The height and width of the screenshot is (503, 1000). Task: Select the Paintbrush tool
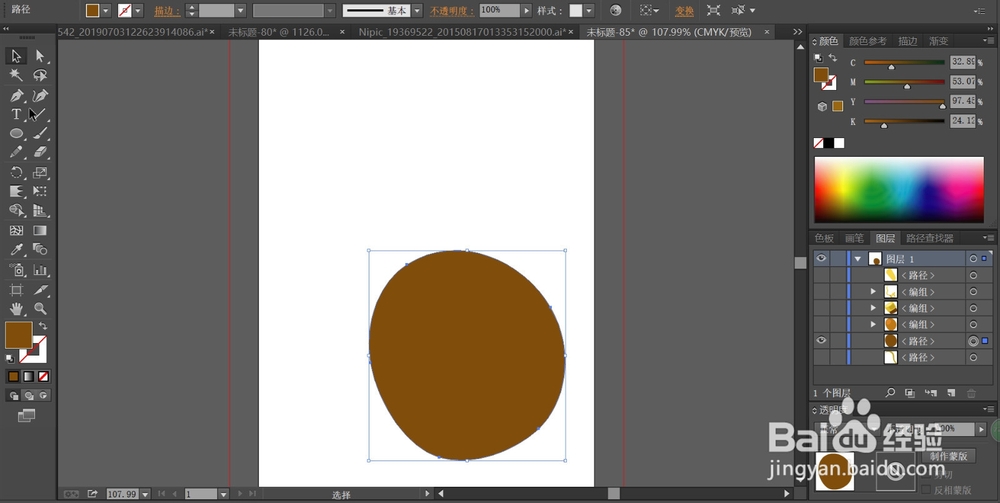pyautogui.click(x=40, y=134)
